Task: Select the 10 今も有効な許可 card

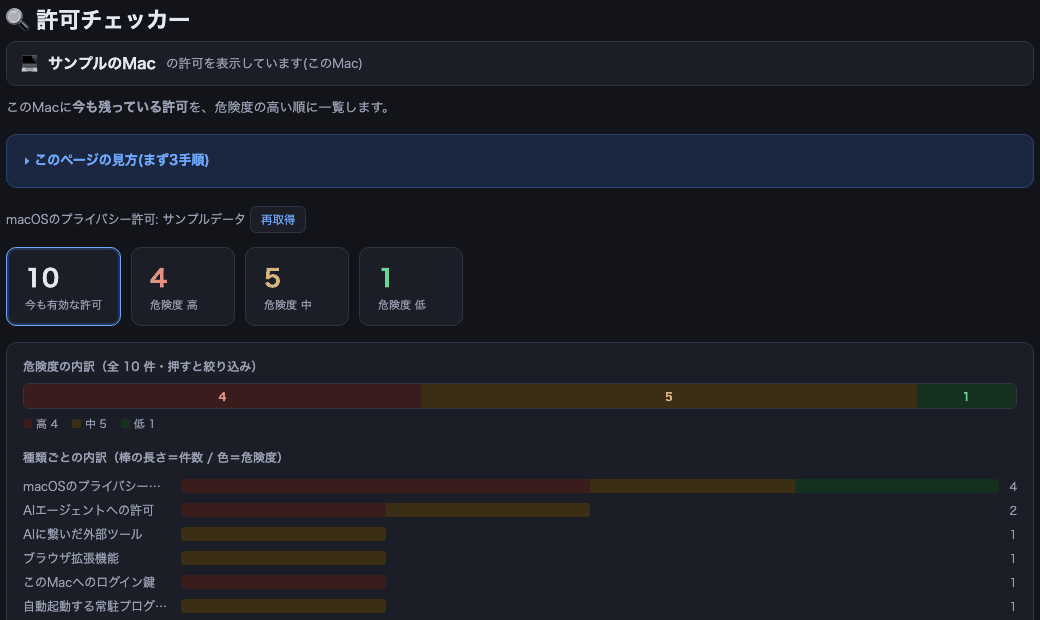Action: (x=64, y=286)
